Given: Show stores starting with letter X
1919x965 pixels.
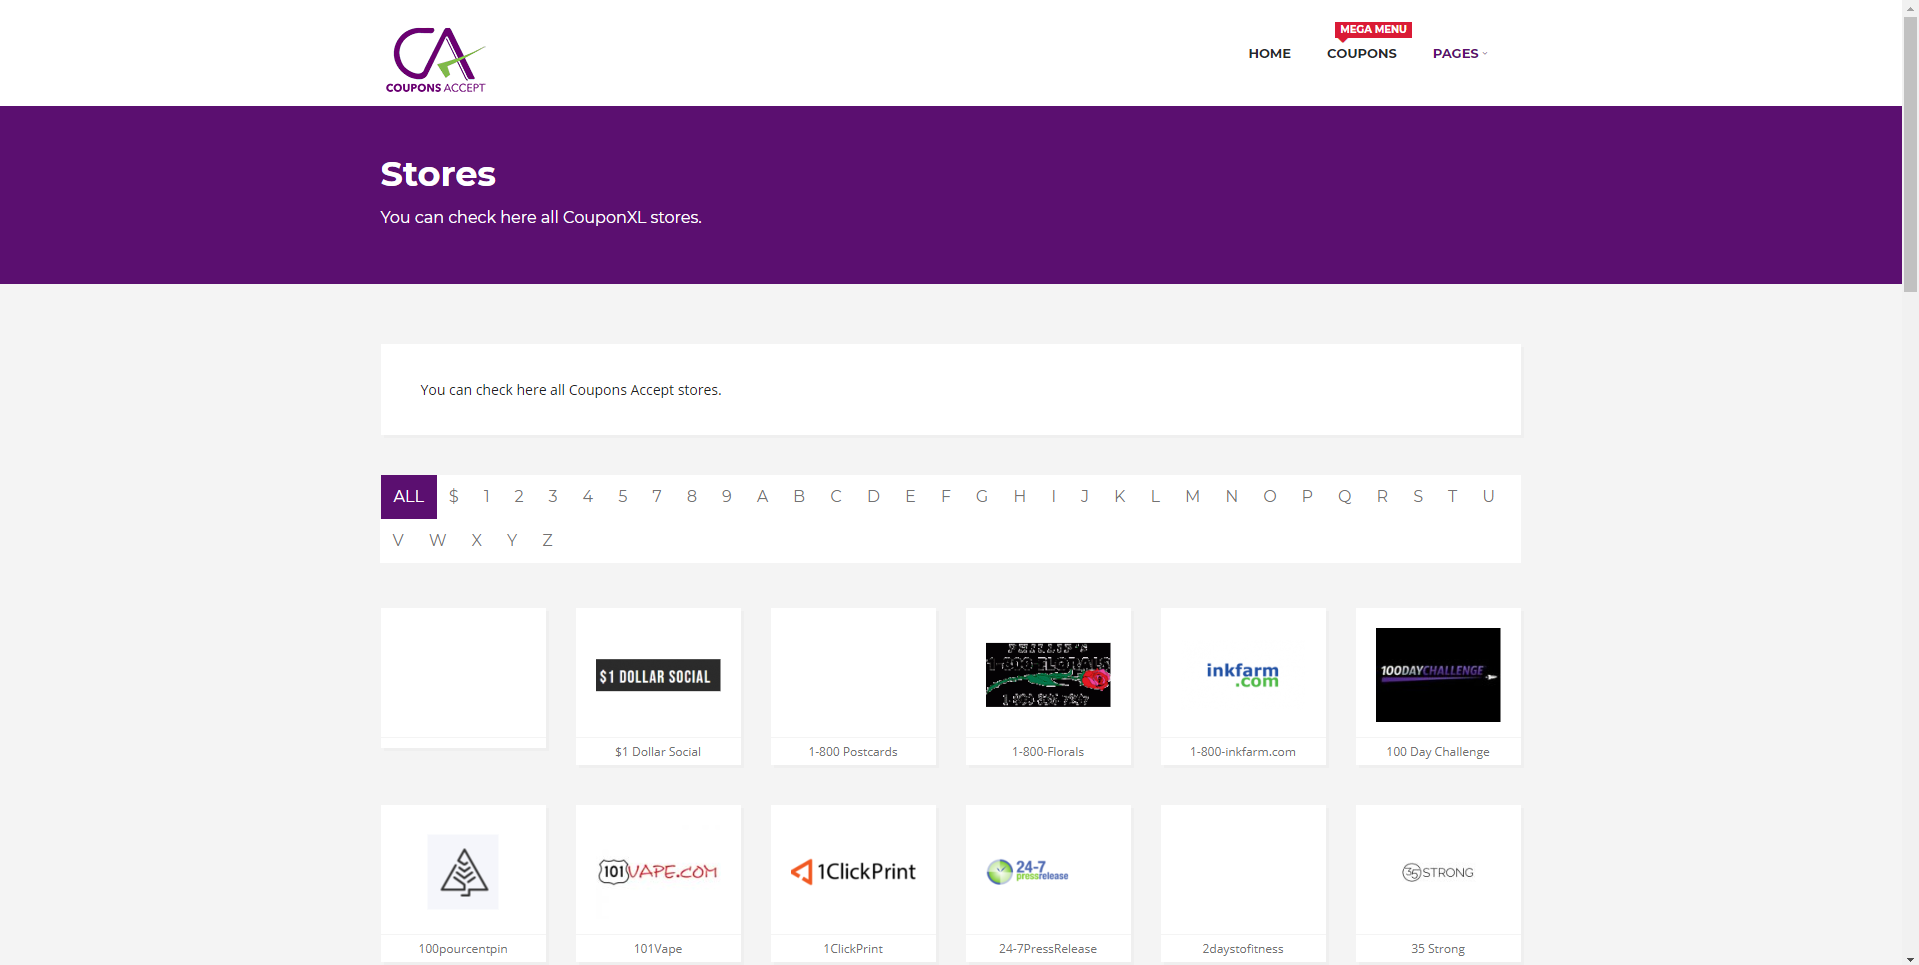Looking at the screenshot, I should [477, 541].
